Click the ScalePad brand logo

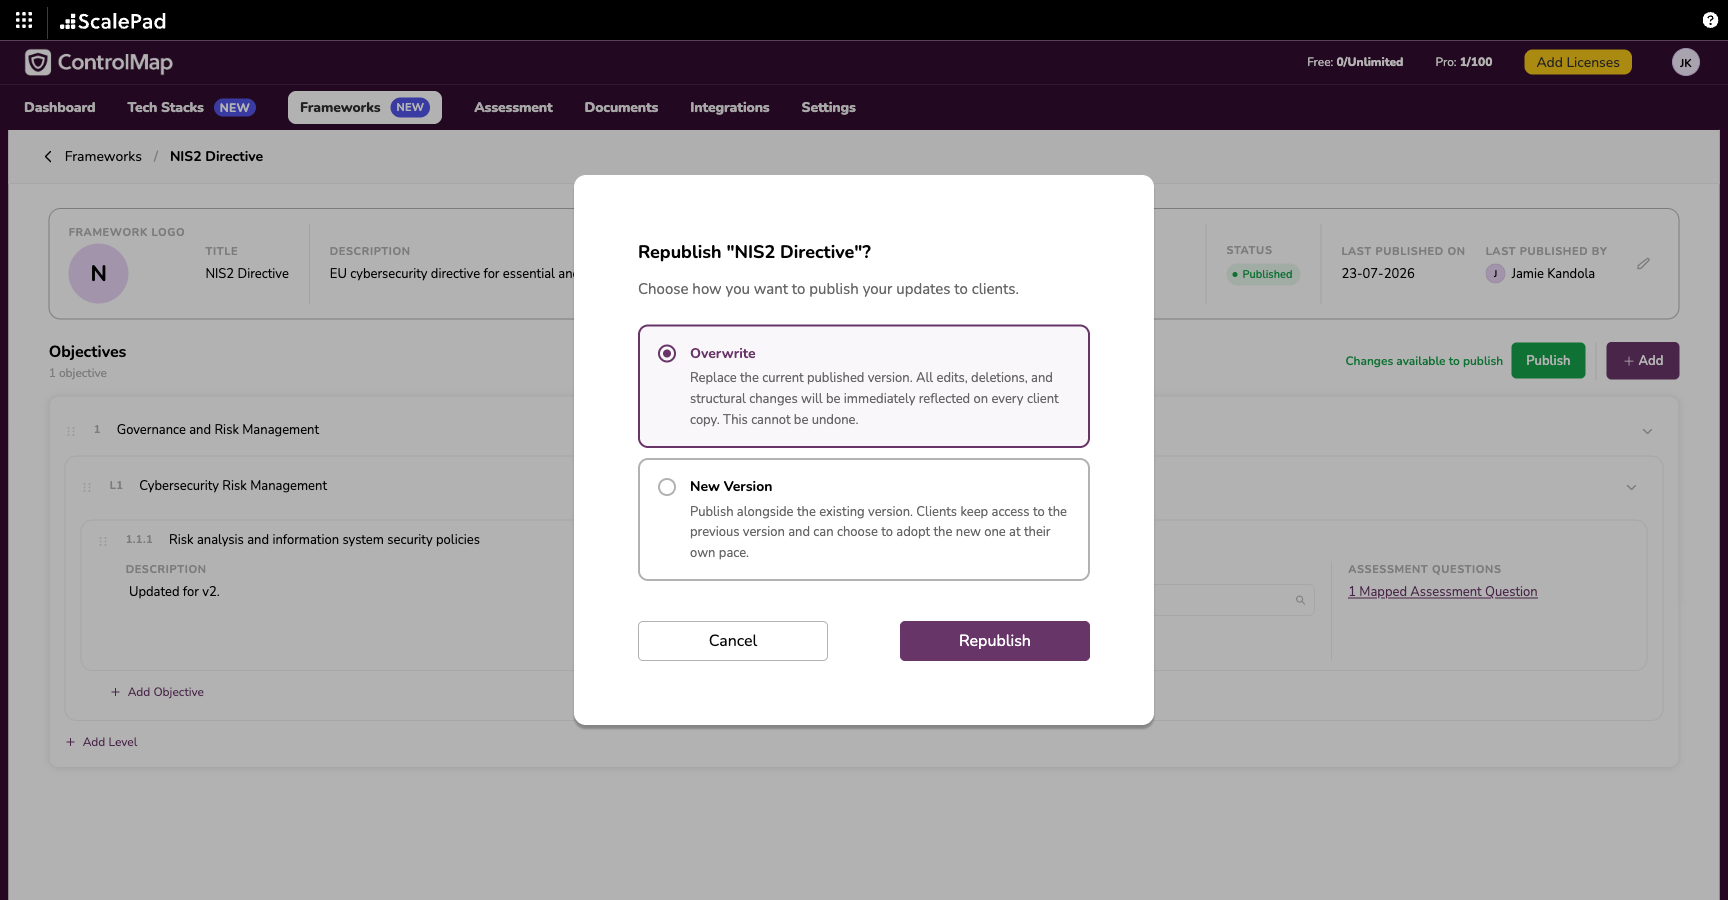coord(113,21)
